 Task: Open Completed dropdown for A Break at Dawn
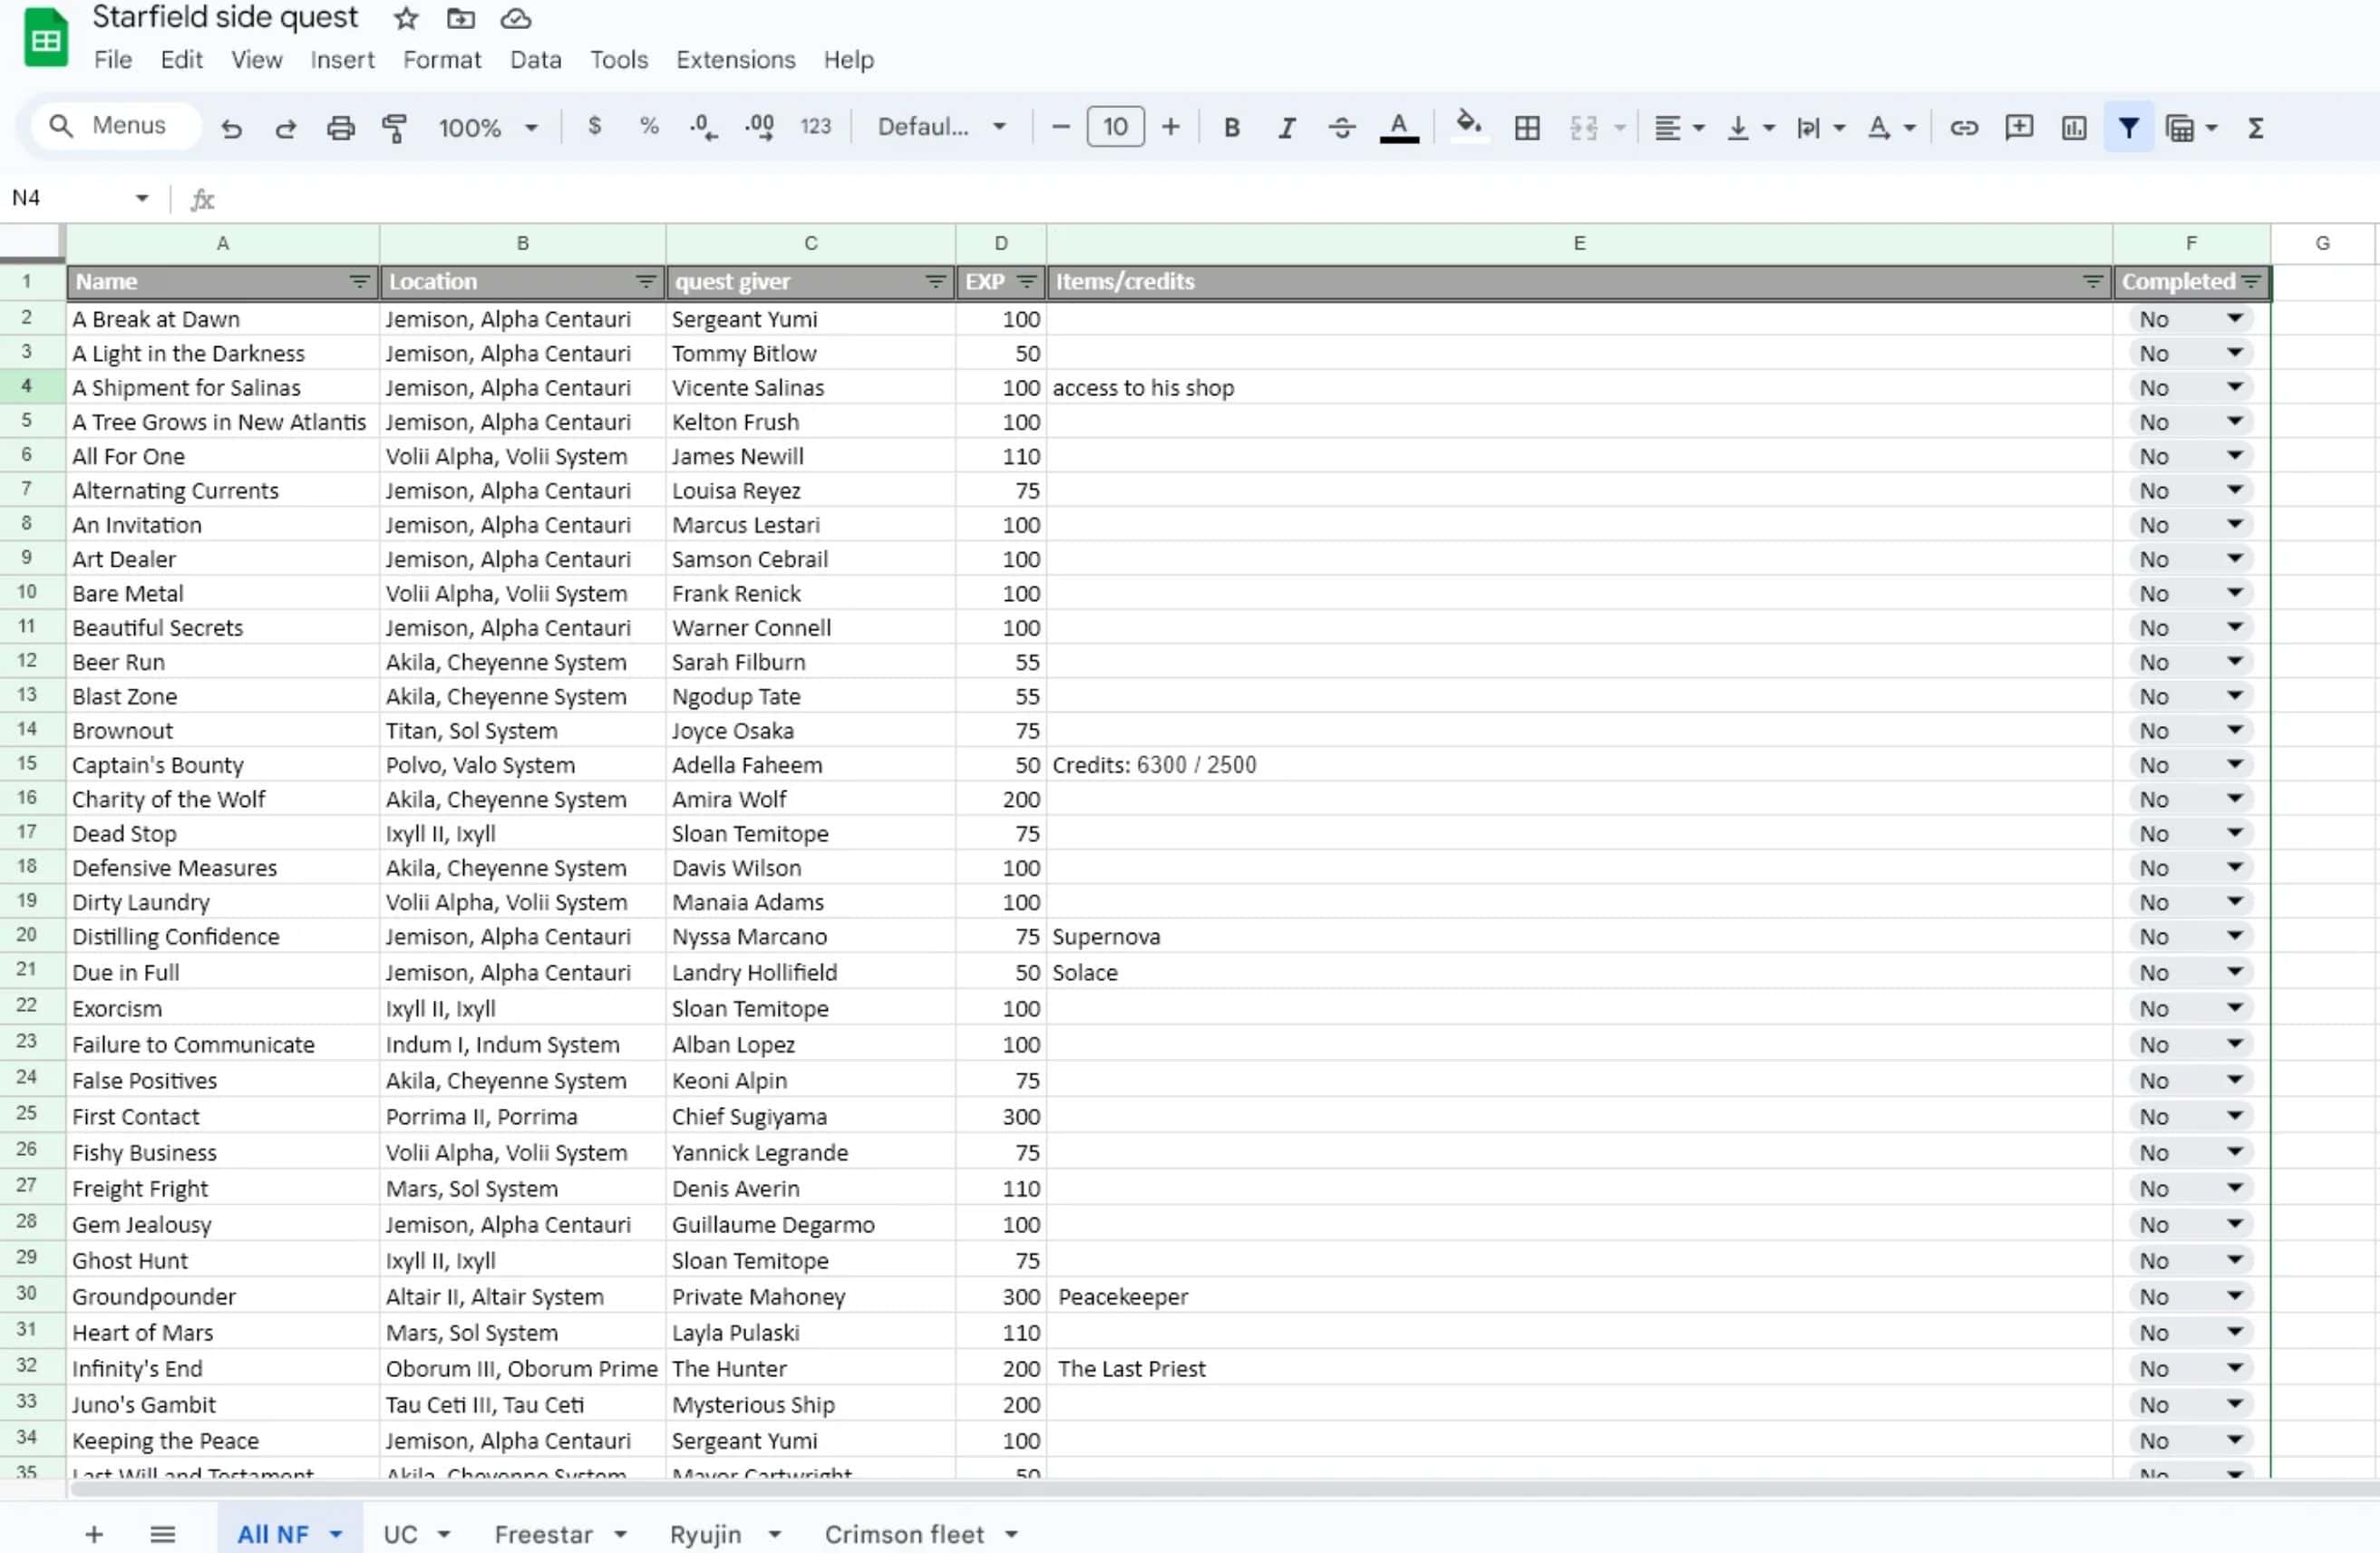click(x=2234, y=318)
